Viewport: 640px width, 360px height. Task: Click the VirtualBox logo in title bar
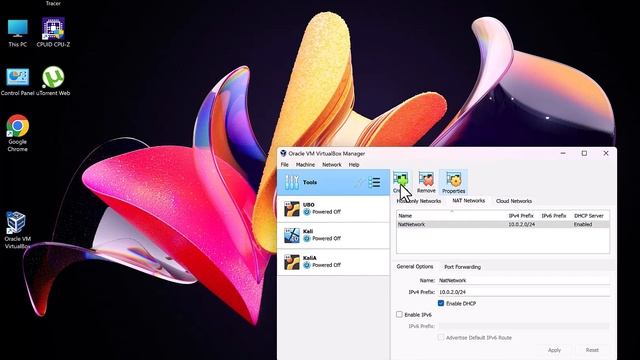click(283, 153)
